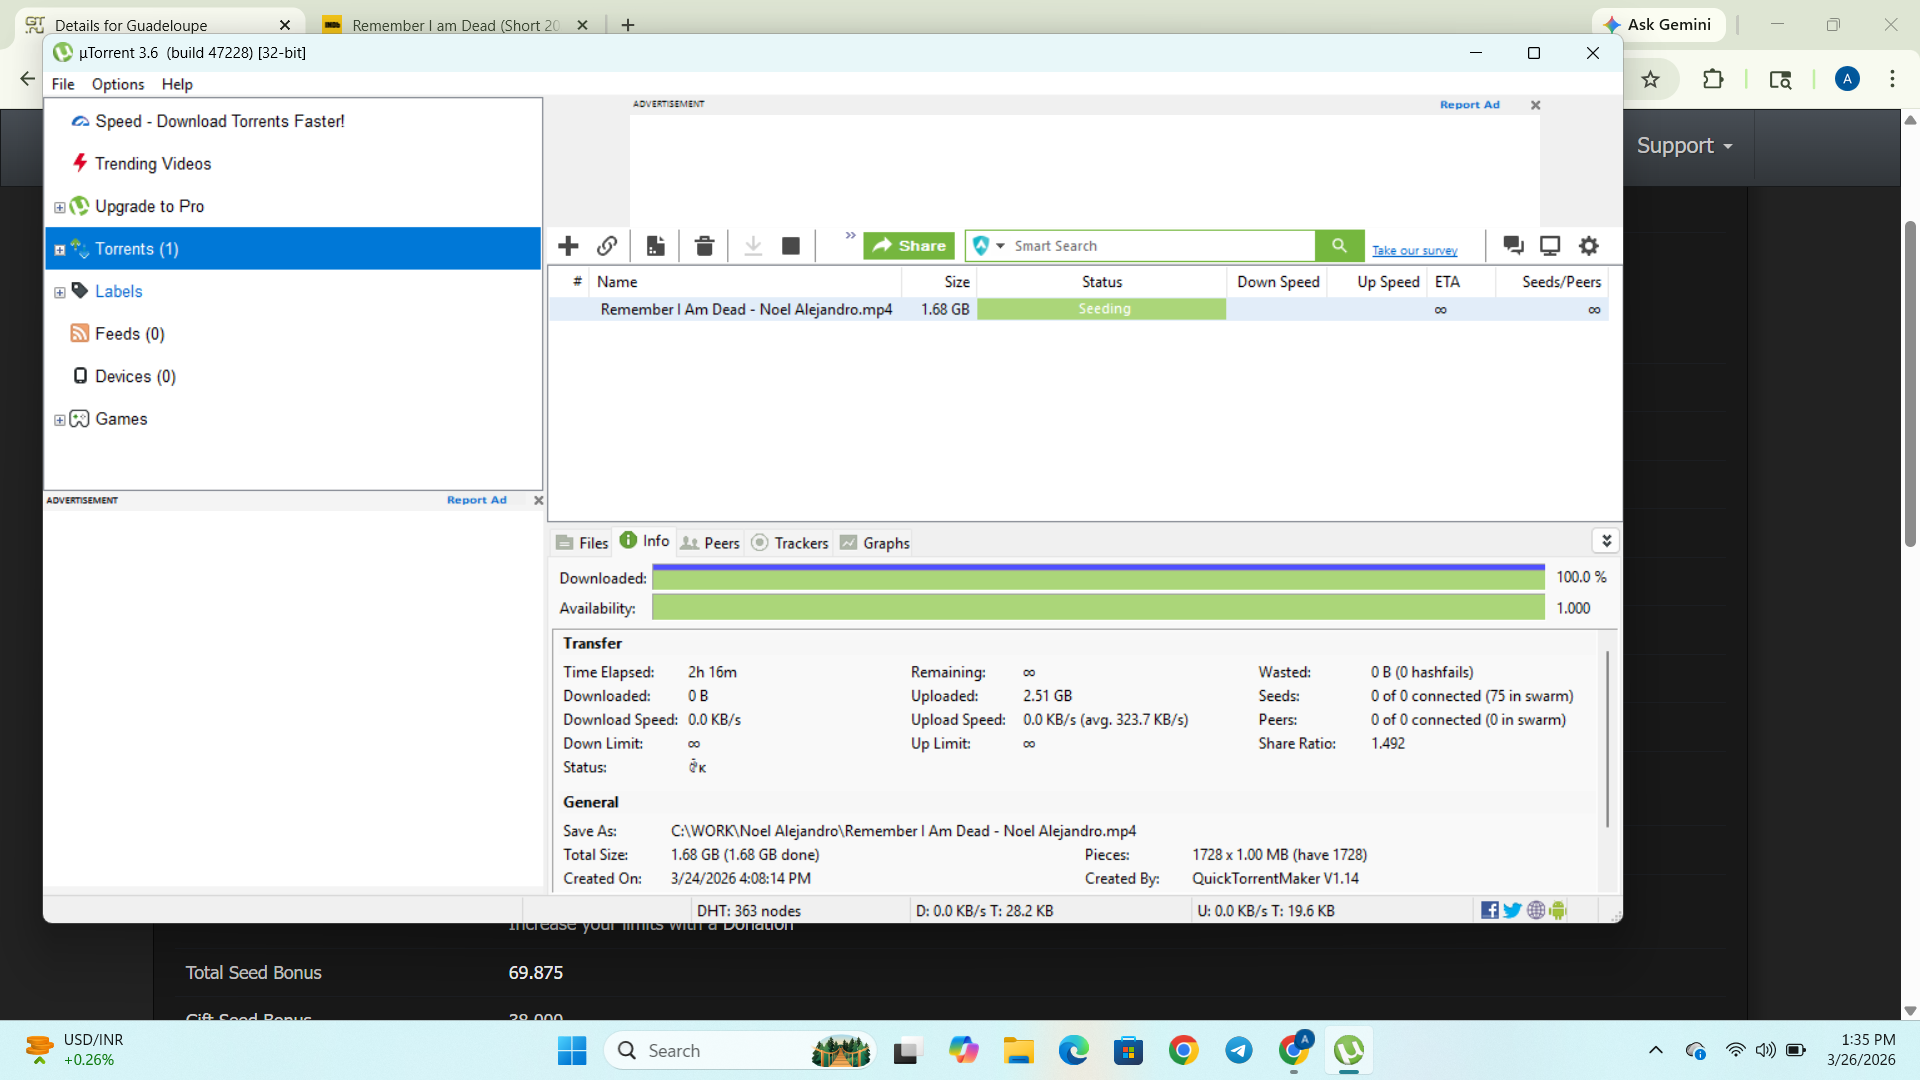Open the Add Torrent from URL icon
Screen dimensions: 1920x1080
tap(607, 245)
